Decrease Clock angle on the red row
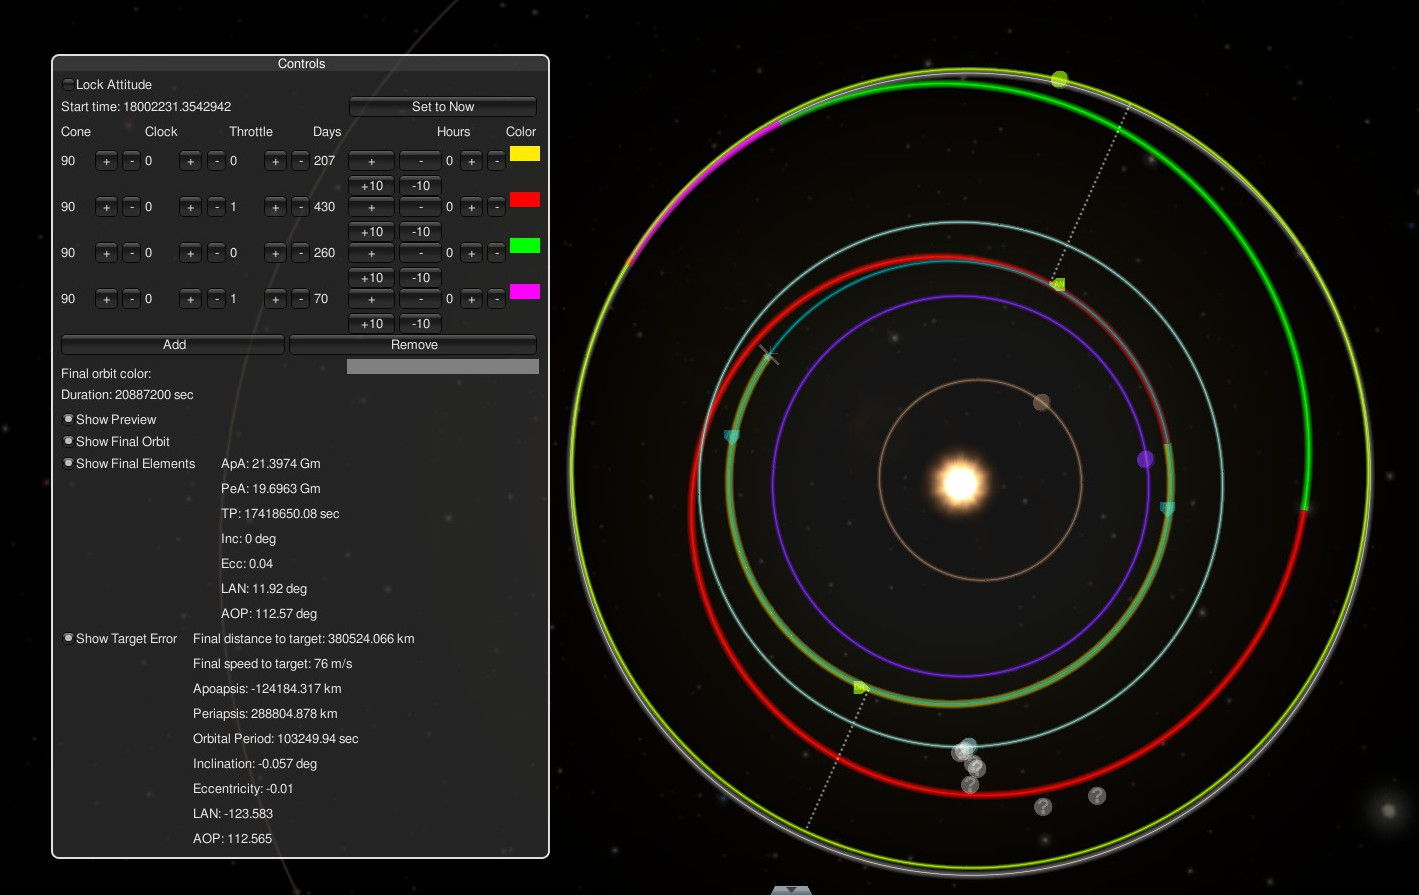Viewport: 1419px width, 895px height. pos(215,207)
